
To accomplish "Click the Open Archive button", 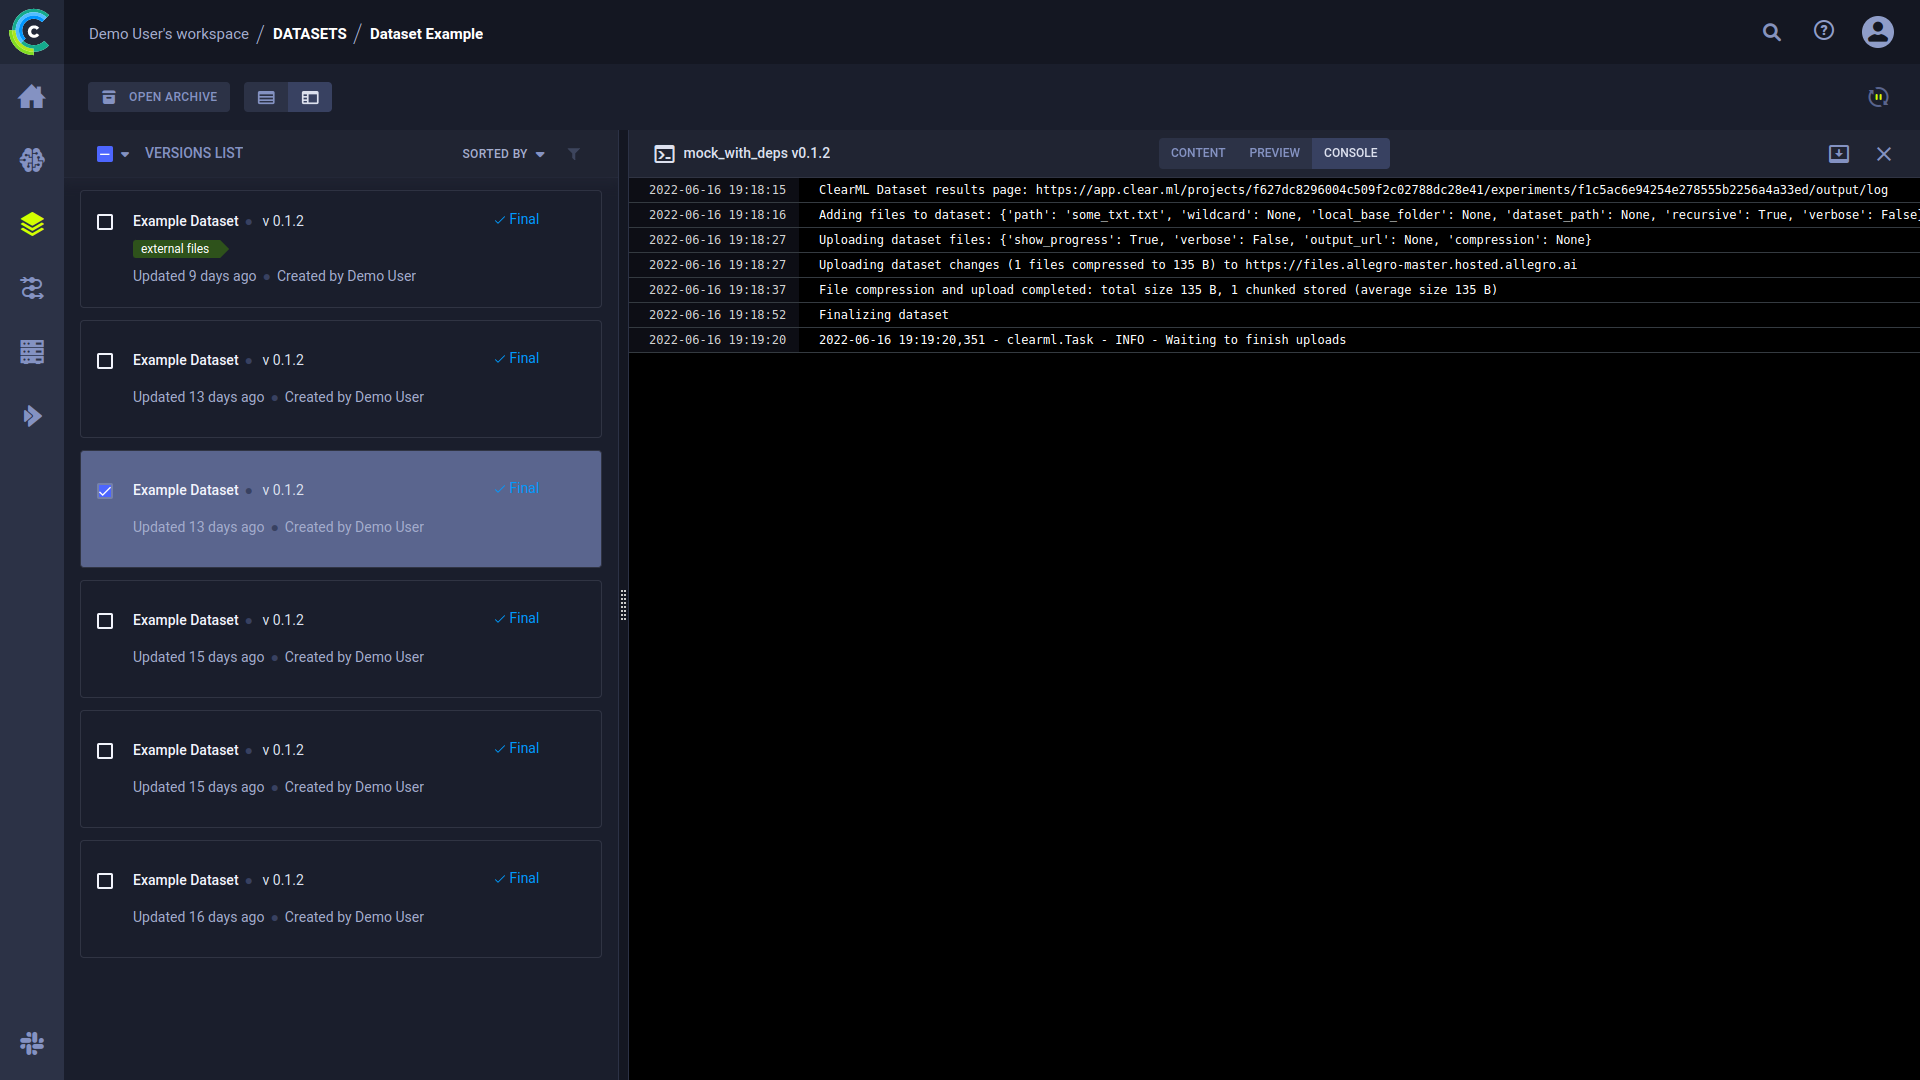I will coord(159,97).
